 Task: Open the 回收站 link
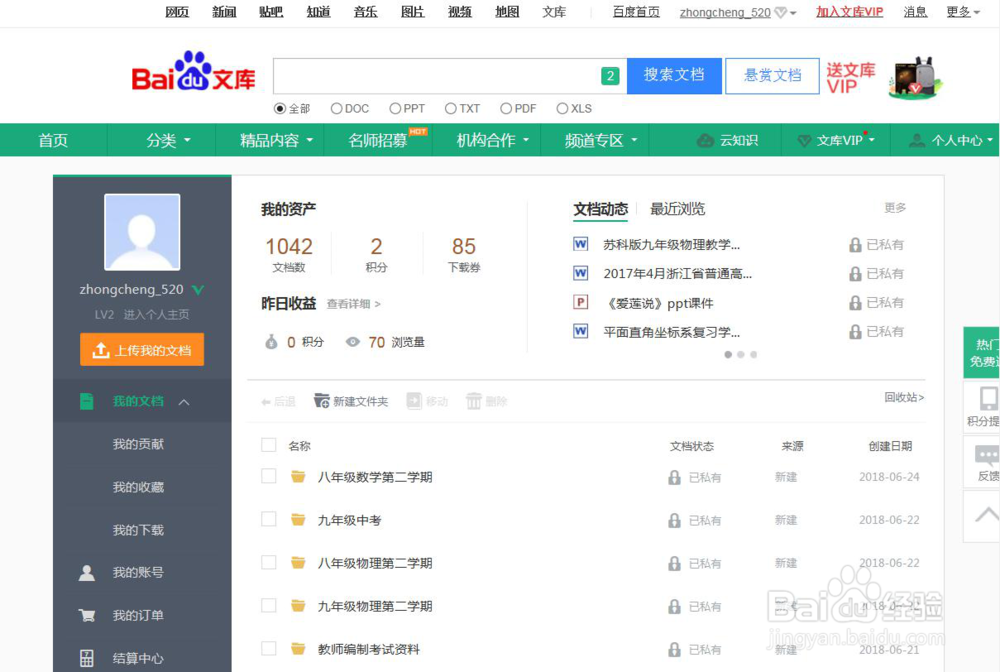(x=904, y=397)
